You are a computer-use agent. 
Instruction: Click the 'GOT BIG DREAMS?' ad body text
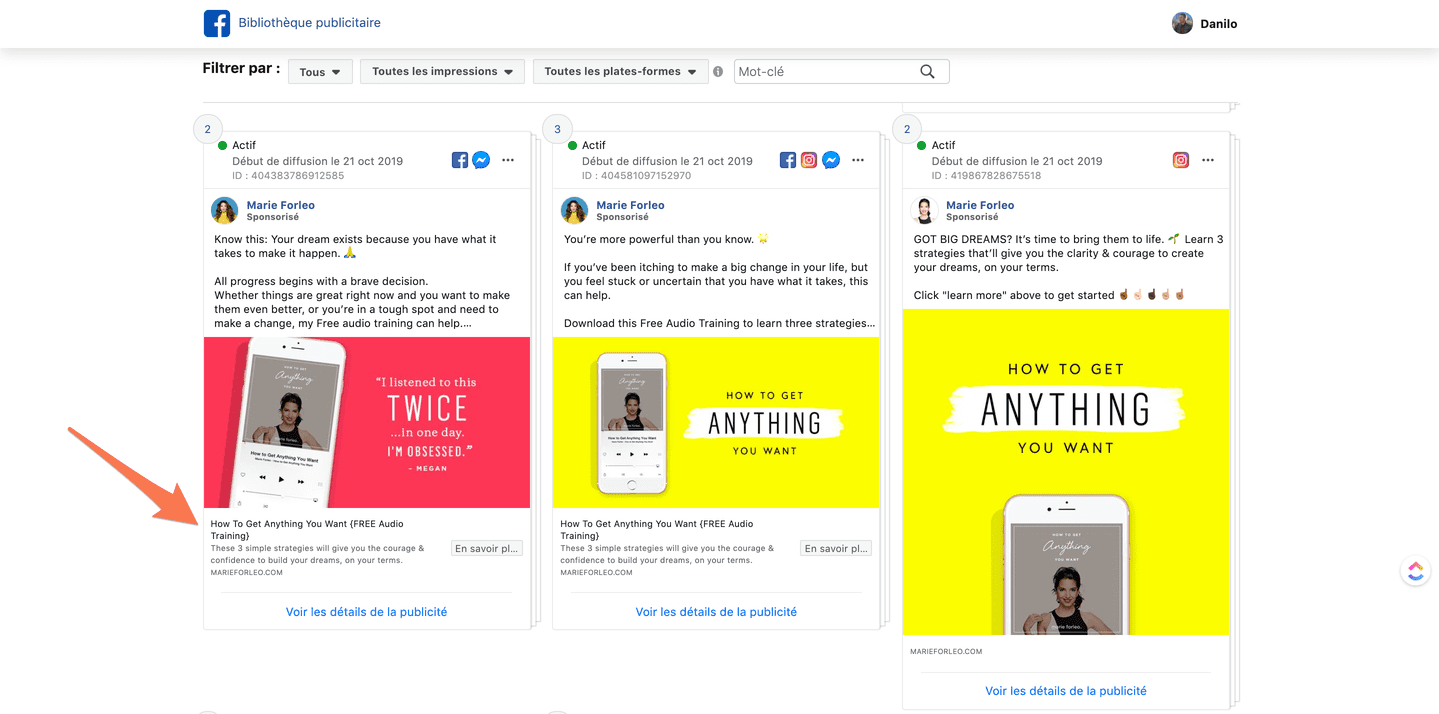coord(1068,267)
